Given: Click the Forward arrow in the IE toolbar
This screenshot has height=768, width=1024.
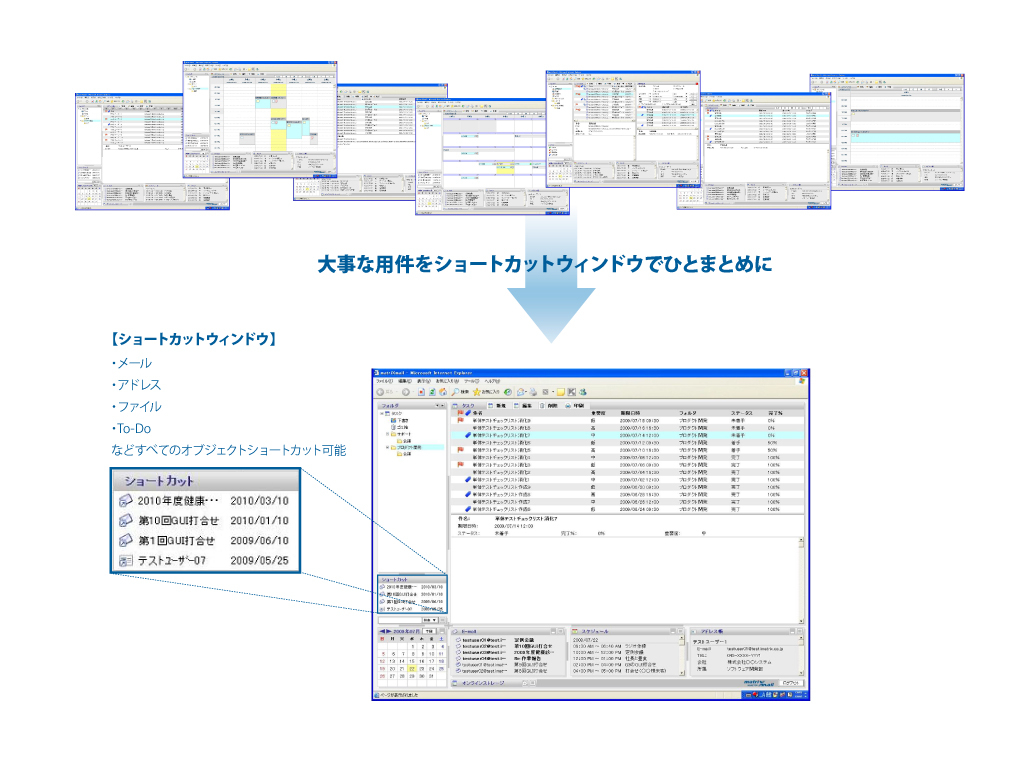Looking at the screenshot, I should 406,392.
